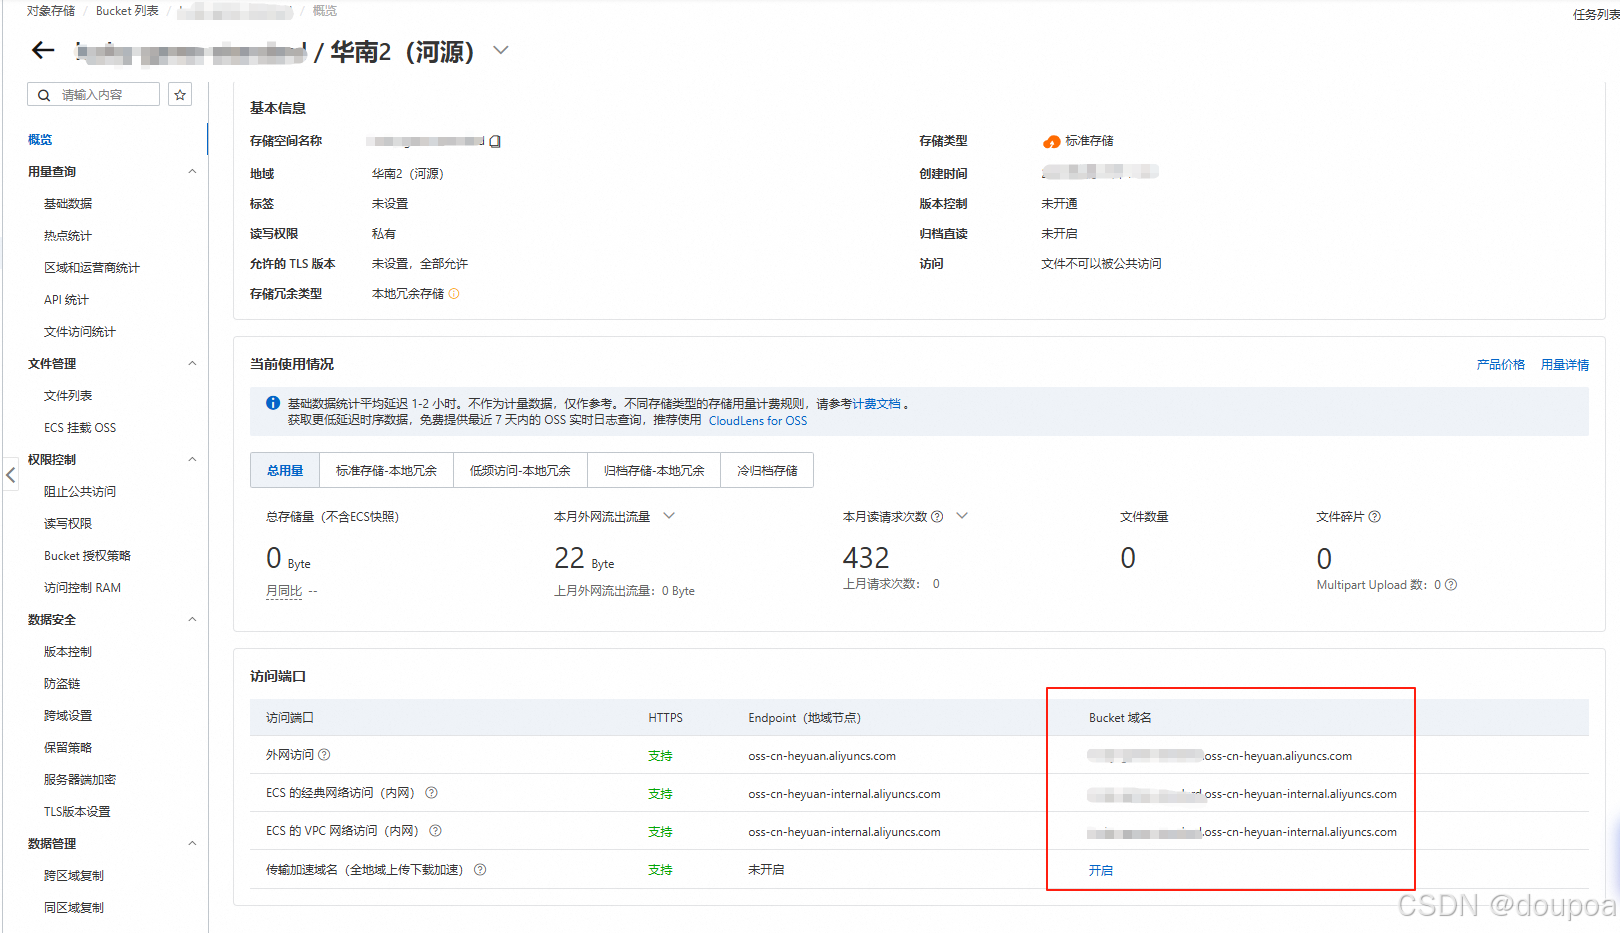The height and width of the screenshot is (933, 1620).
Task: Open 区域和运营商统计 in sidebar
Action: 92,268
